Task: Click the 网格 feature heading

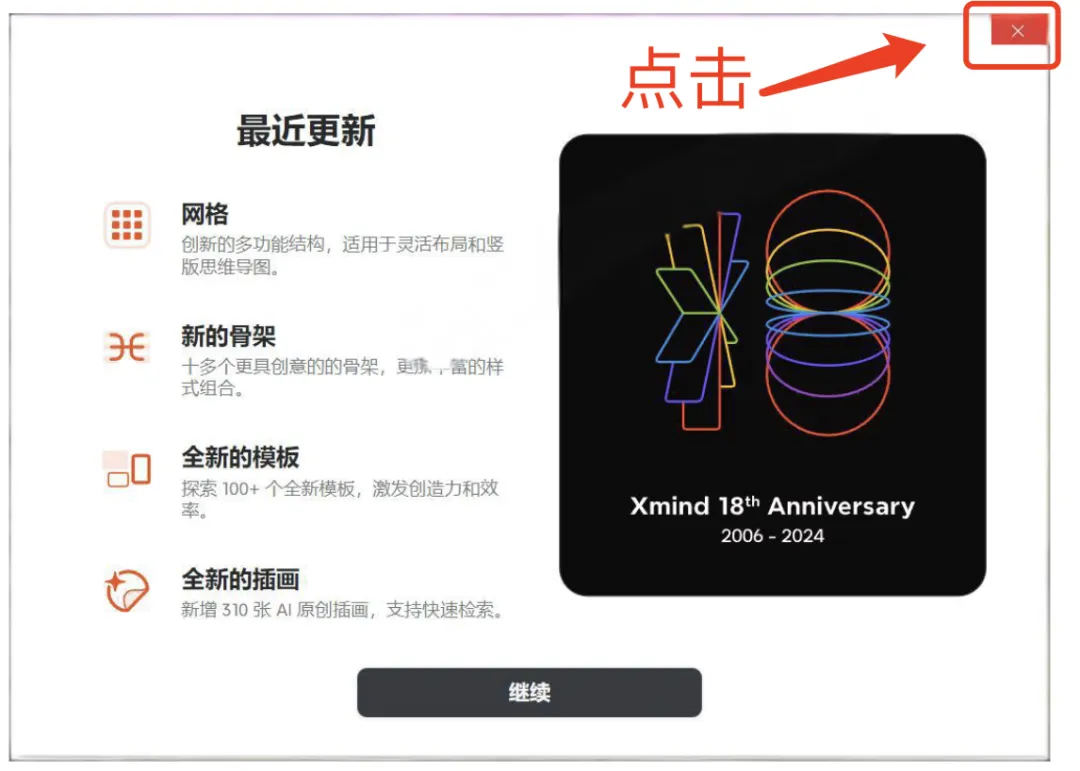Action: point(205,214)
